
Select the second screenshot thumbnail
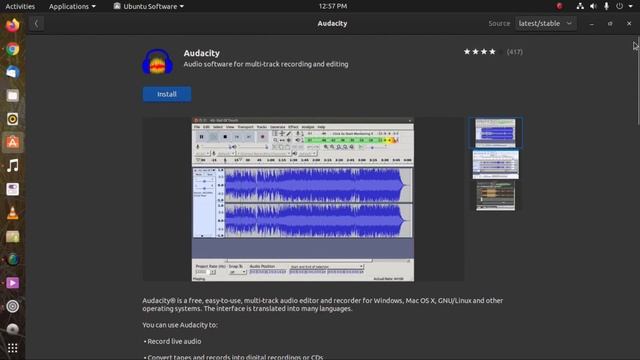(496, 164)
